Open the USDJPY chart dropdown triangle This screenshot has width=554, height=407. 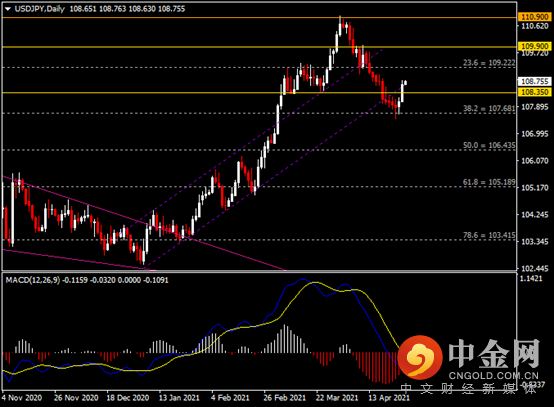8,9
